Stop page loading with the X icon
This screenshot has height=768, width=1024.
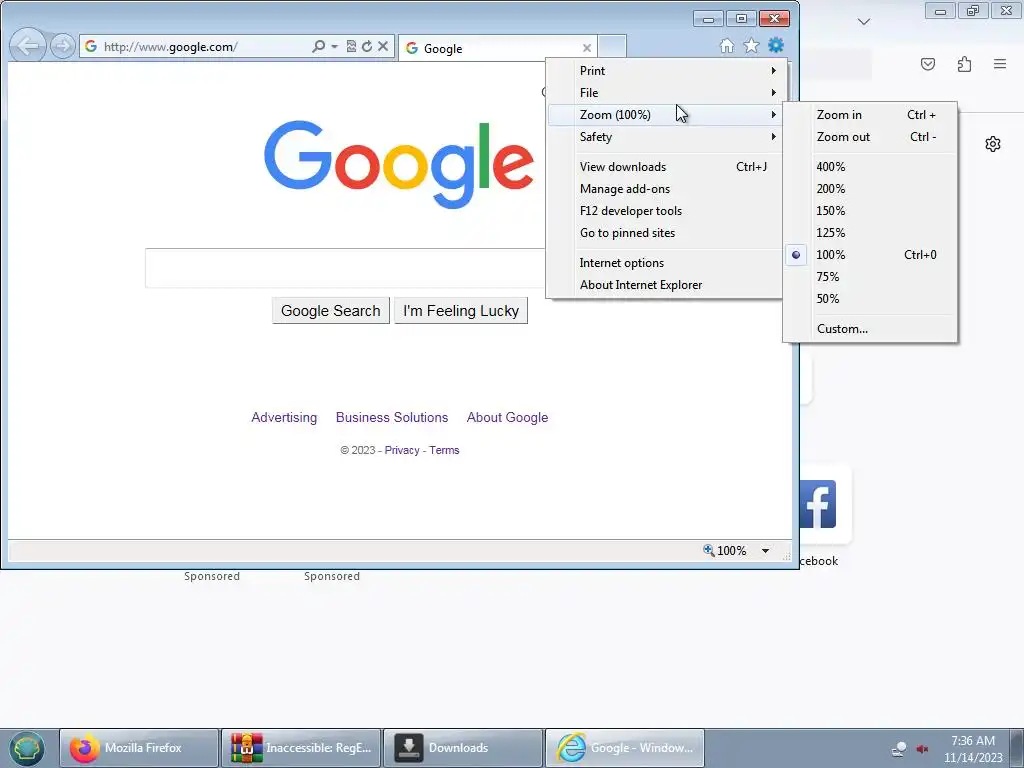(383, 46)
